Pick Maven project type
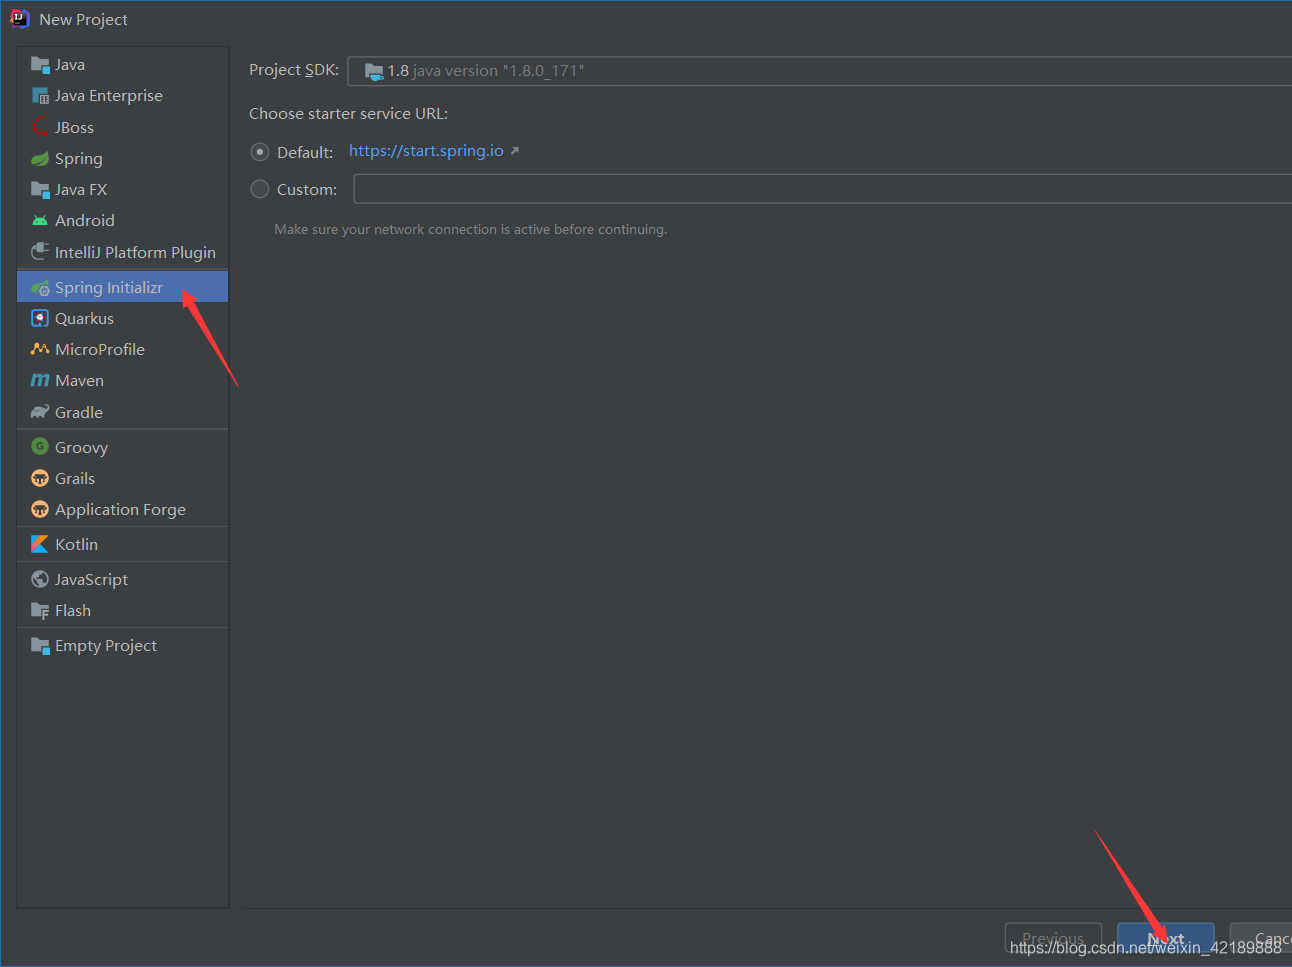 click(x=122, y=380)
